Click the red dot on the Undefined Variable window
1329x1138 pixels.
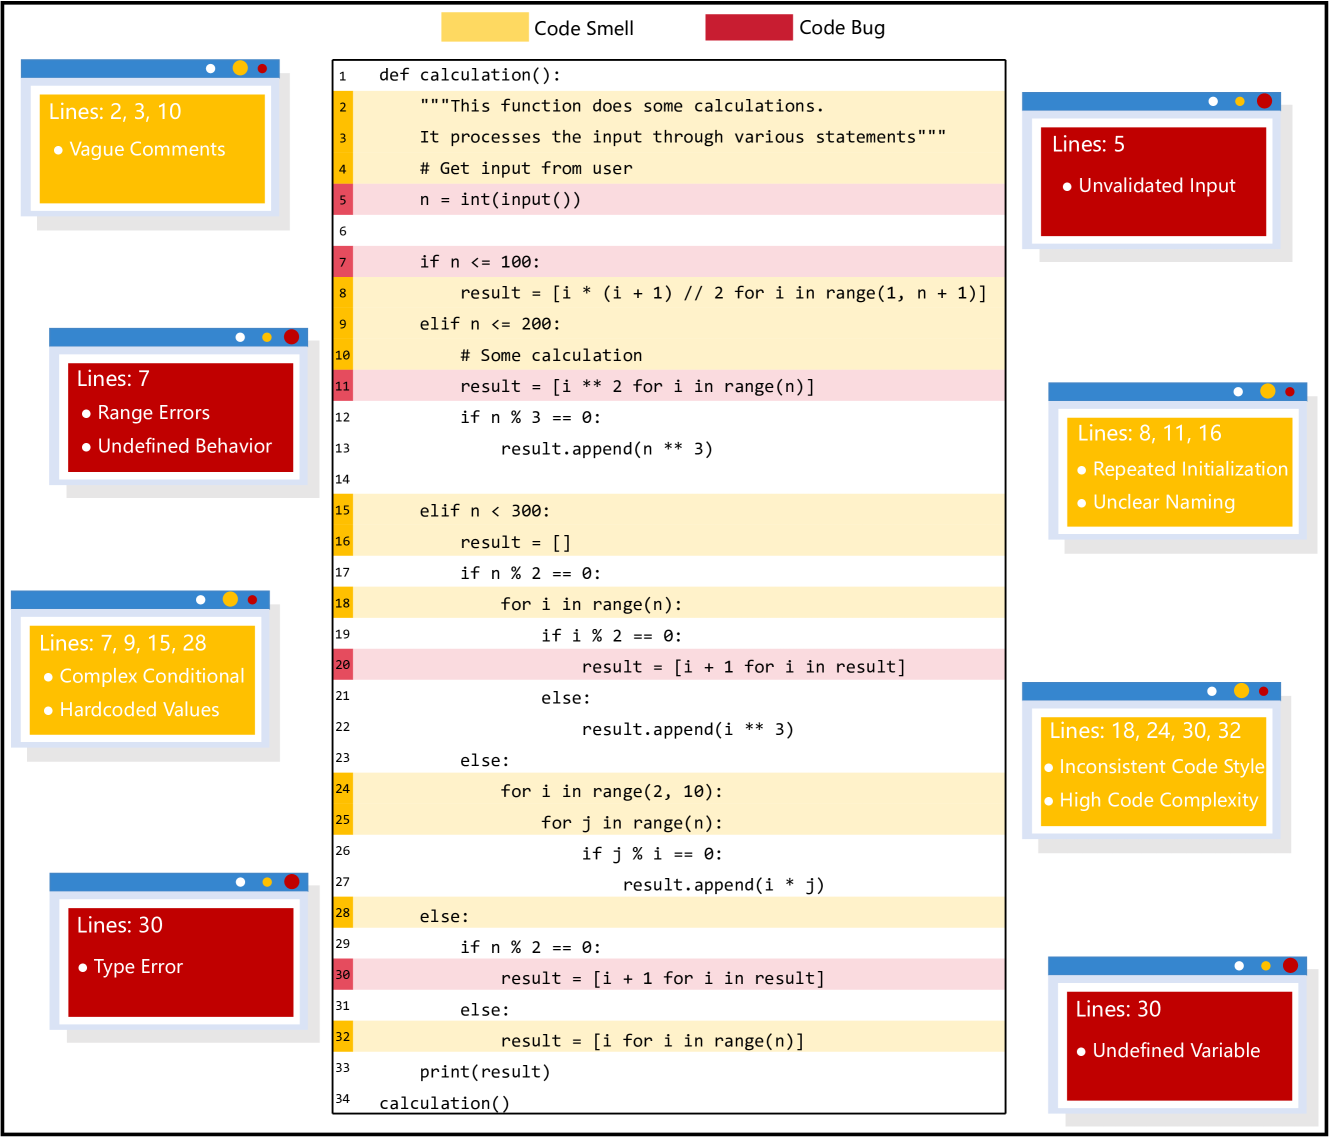[1290, 965]
